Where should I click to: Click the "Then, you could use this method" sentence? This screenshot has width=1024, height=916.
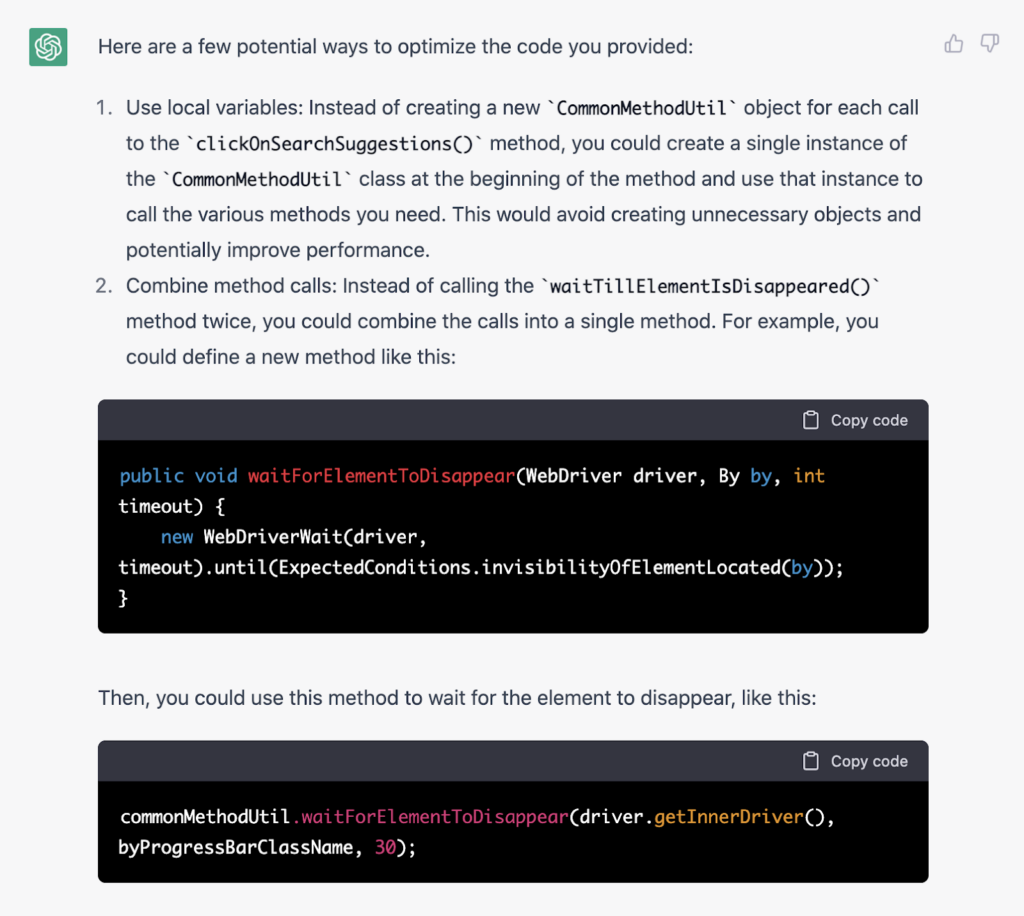(457, 698)
